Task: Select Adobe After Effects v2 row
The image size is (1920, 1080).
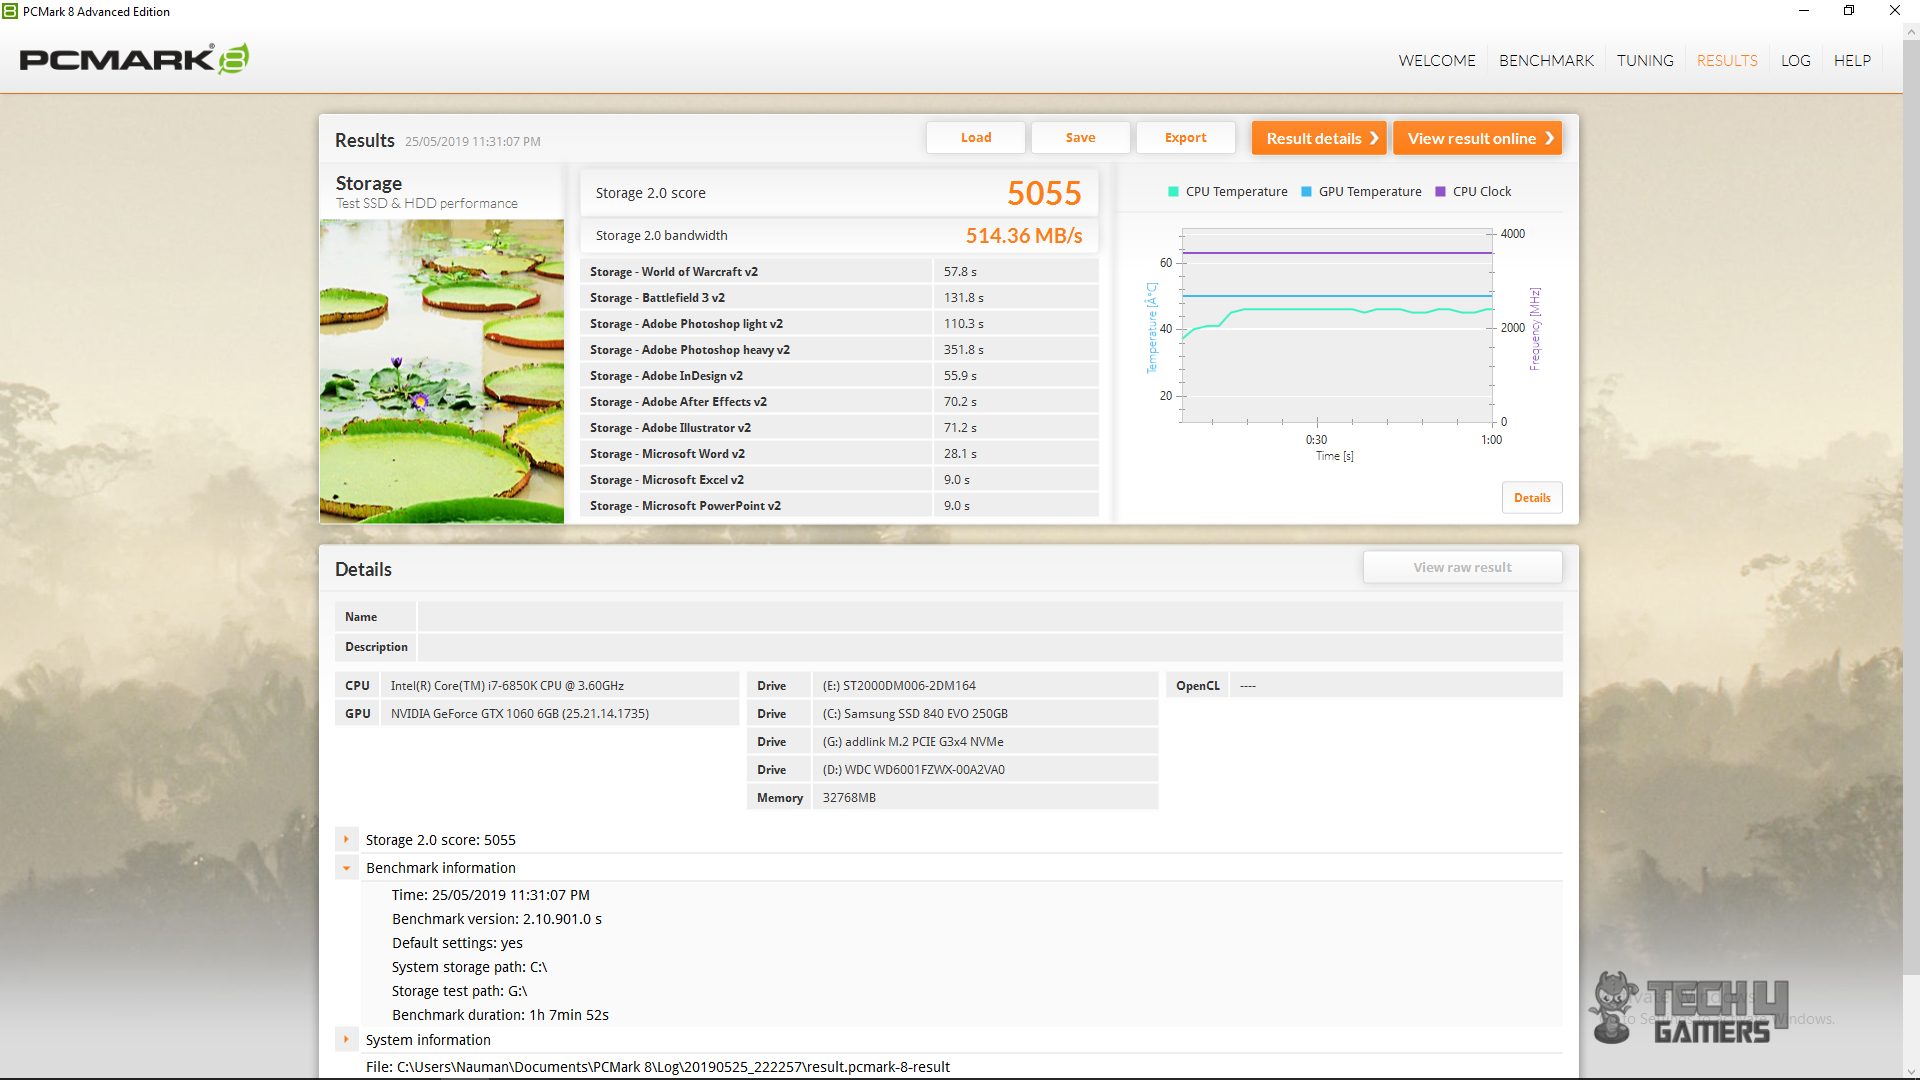Action: [x=839, y=402]
